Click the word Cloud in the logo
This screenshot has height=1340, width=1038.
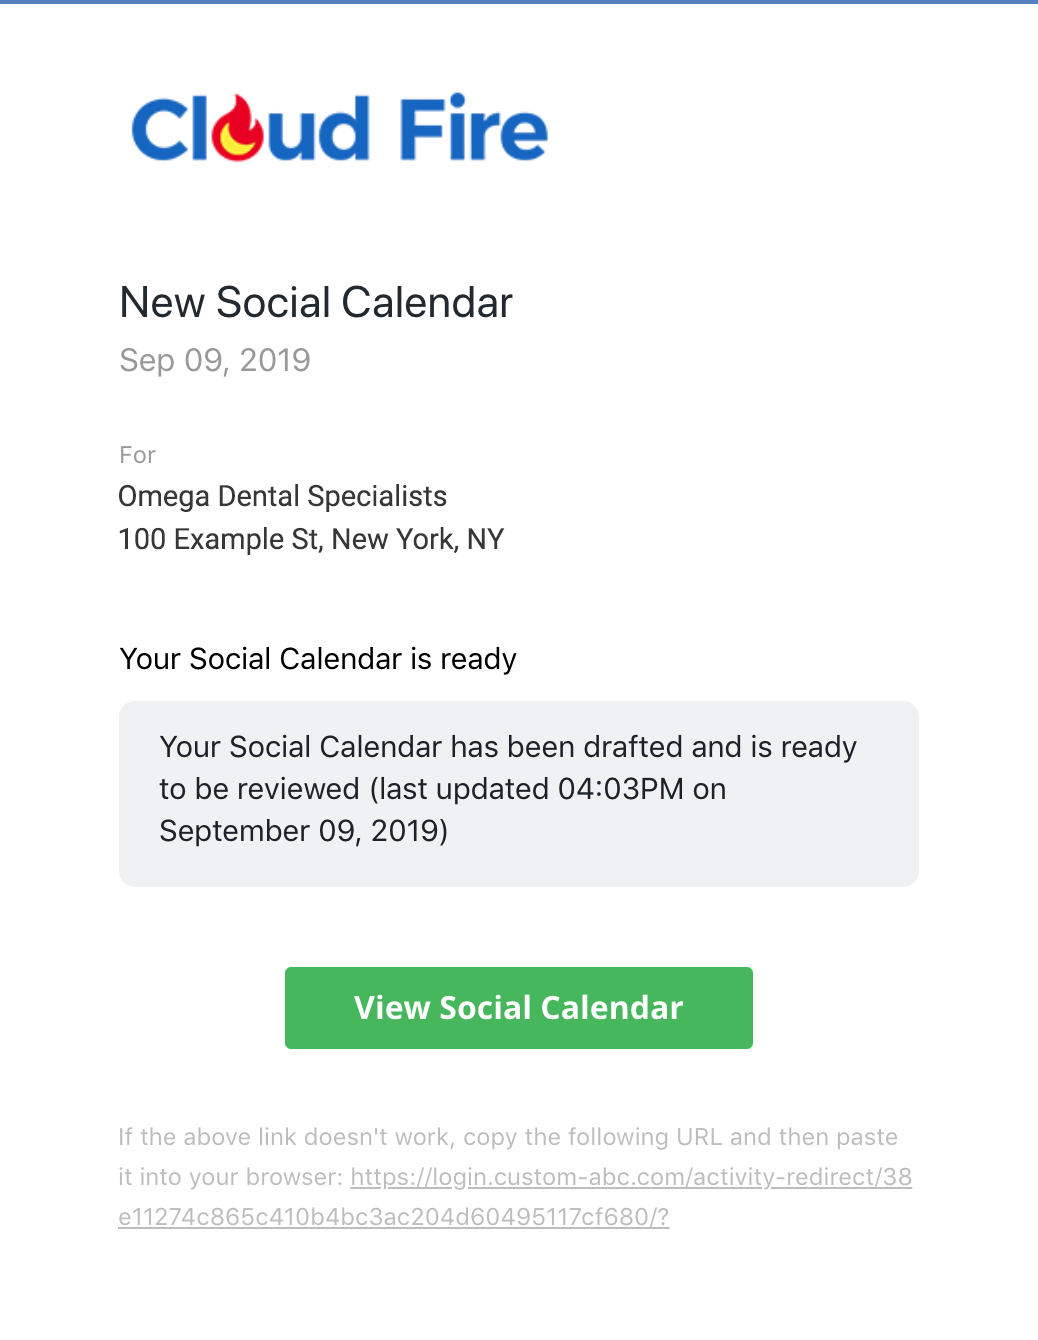tap(251, 128)
